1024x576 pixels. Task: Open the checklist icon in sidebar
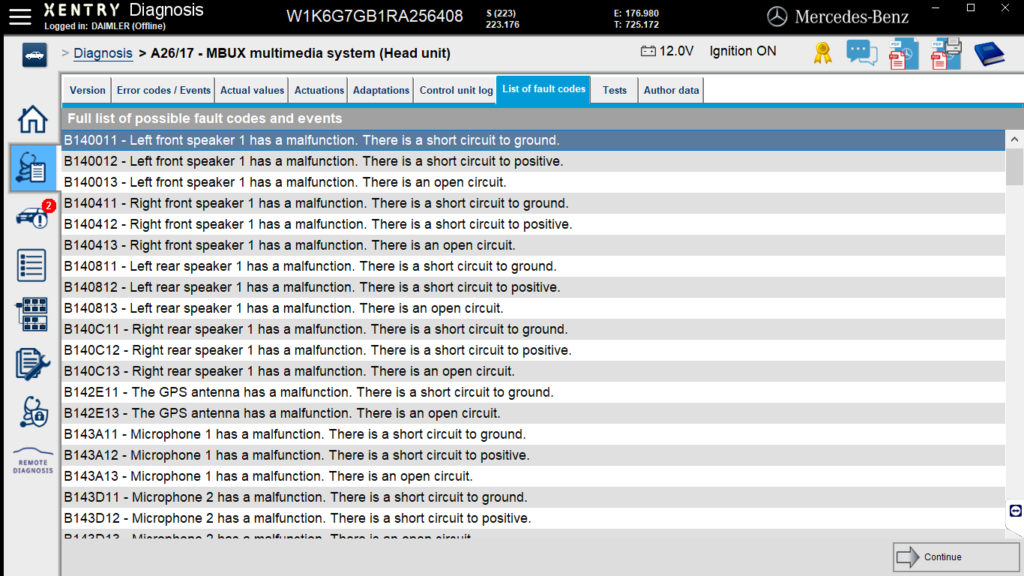coord(32,265)
